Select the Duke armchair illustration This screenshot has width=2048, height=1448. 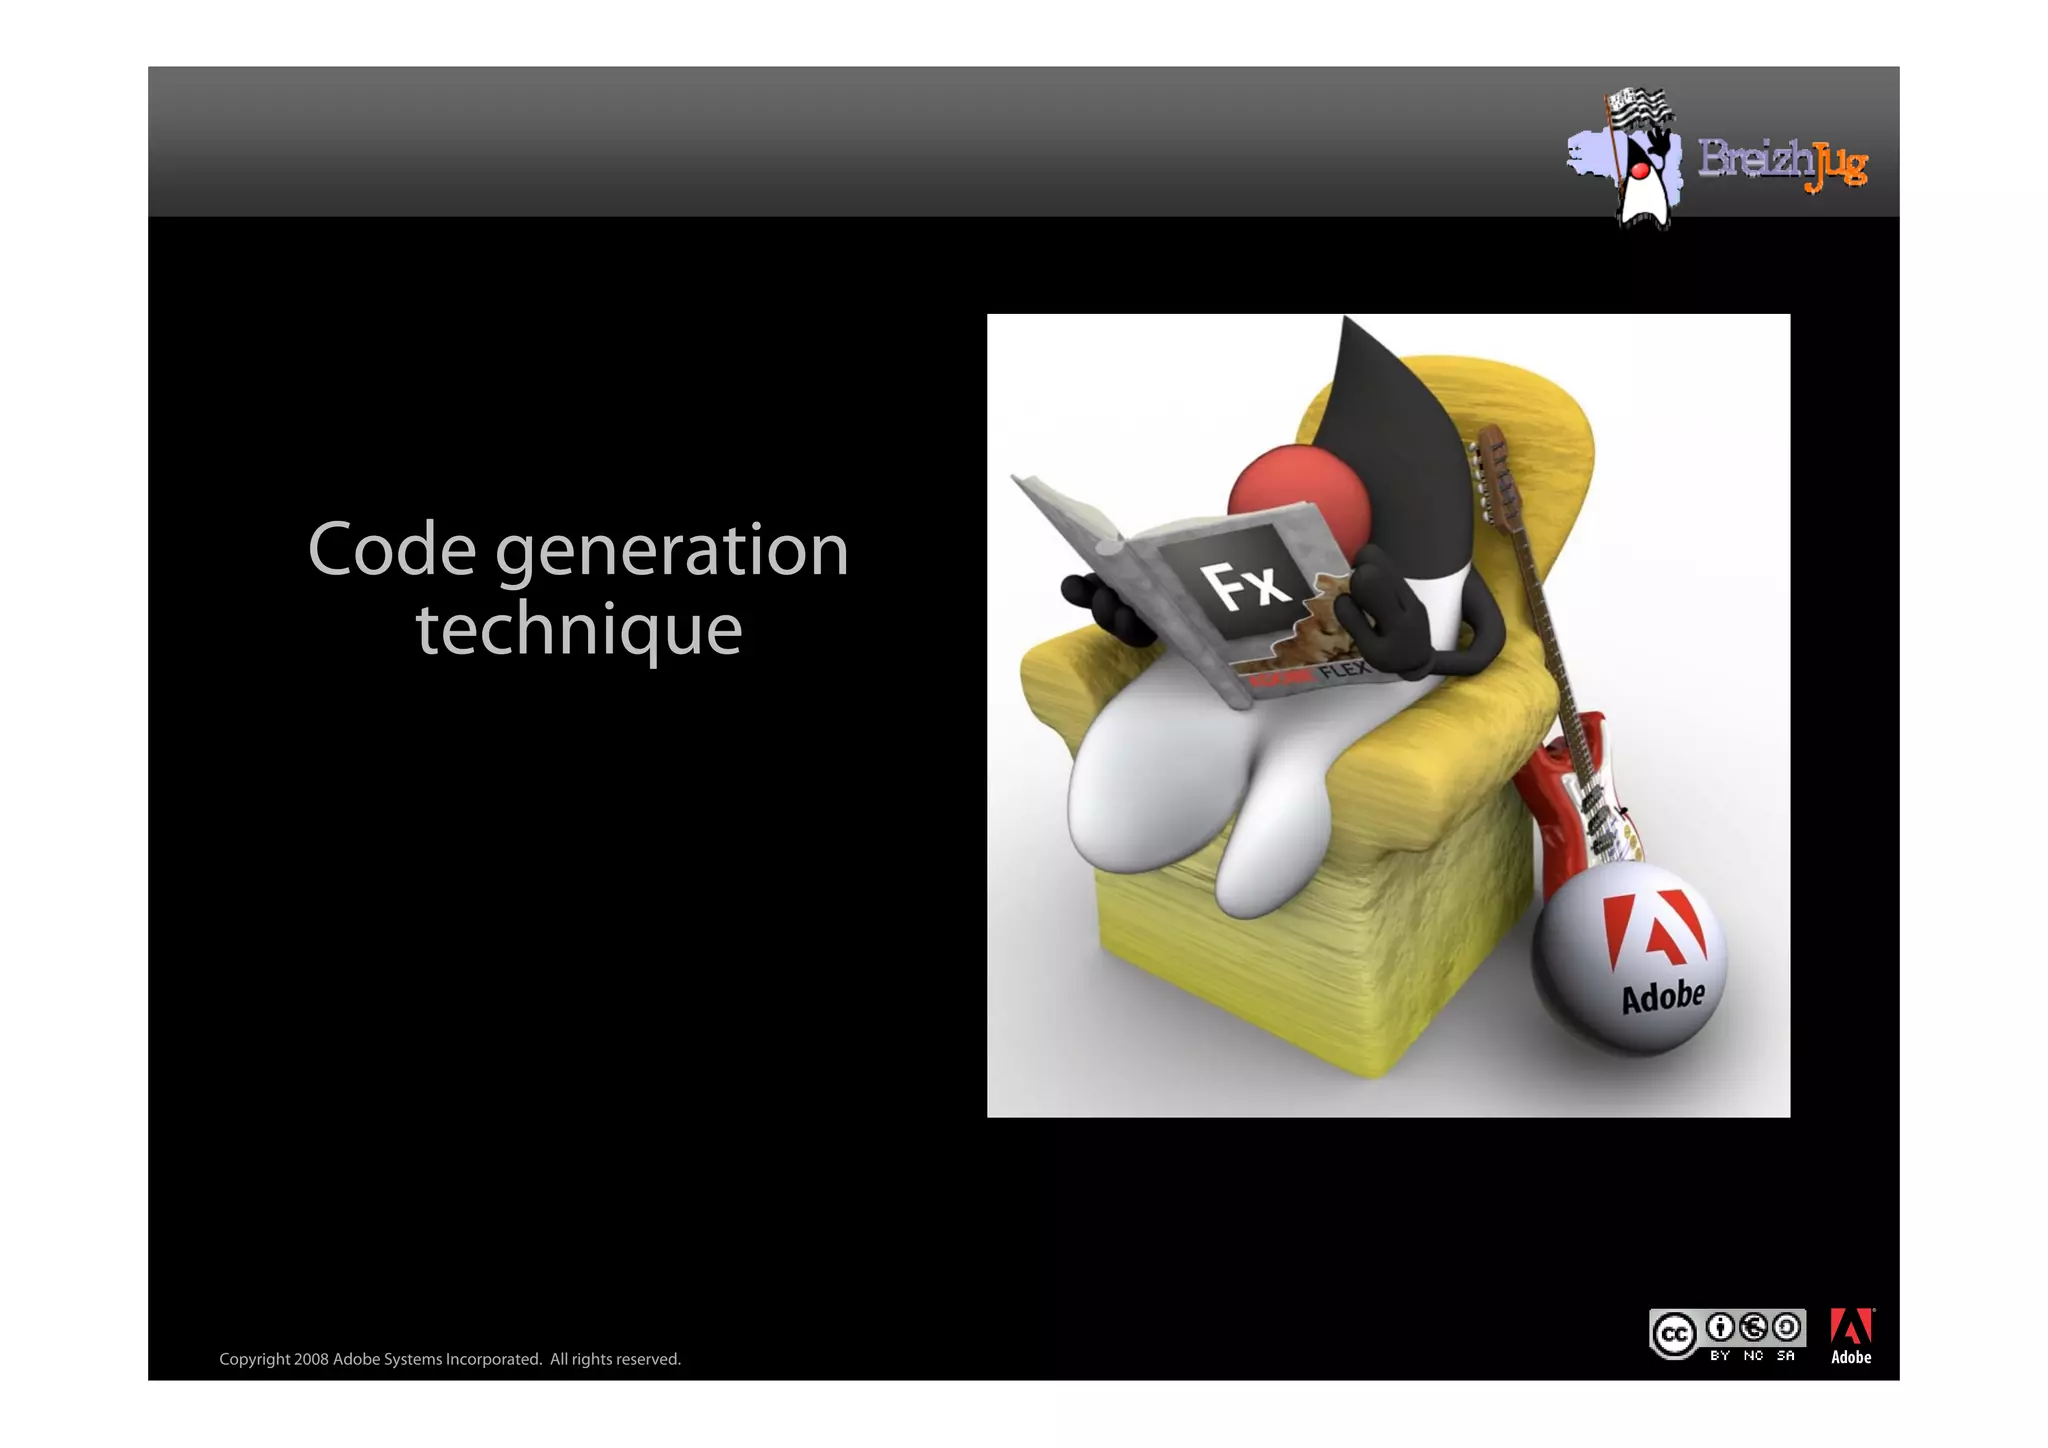[1388, 715]
